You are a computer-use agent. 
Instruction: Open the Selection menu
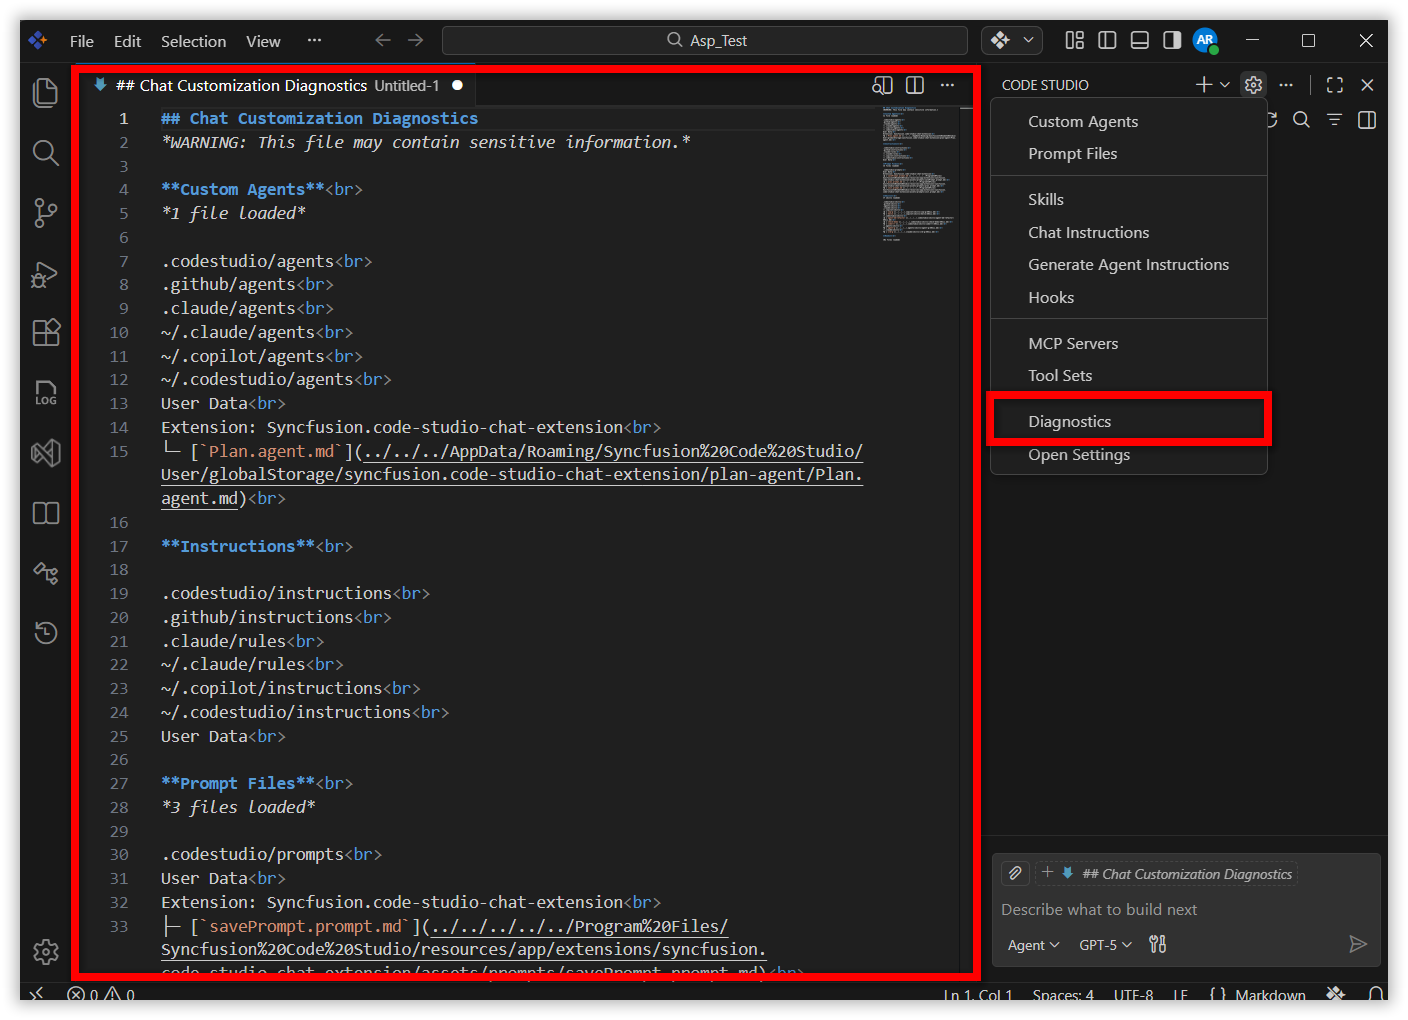193,42
